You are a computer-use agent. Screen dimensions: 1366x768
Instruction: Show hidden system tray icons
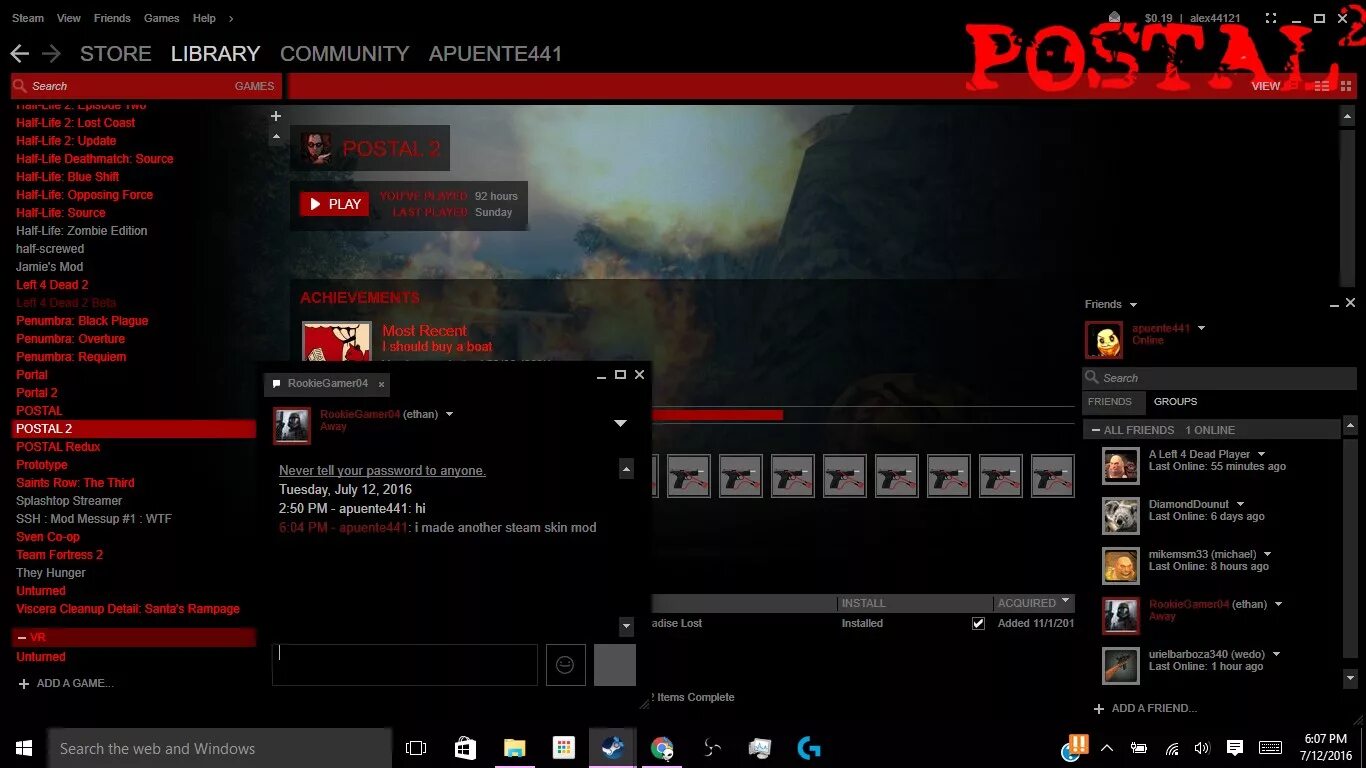(1107, 748)
